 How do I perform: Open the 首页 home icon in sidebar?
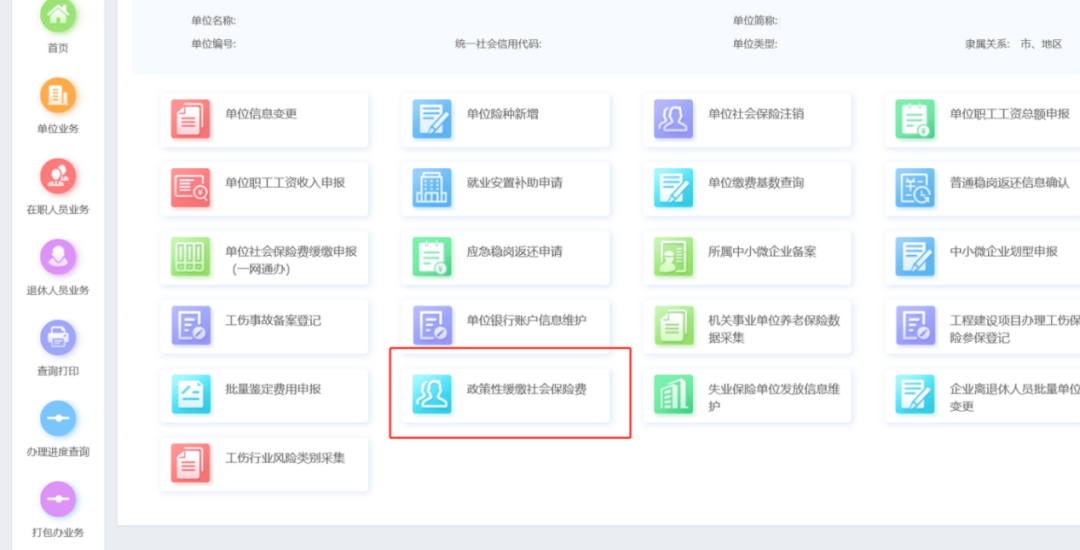[58, 14]
